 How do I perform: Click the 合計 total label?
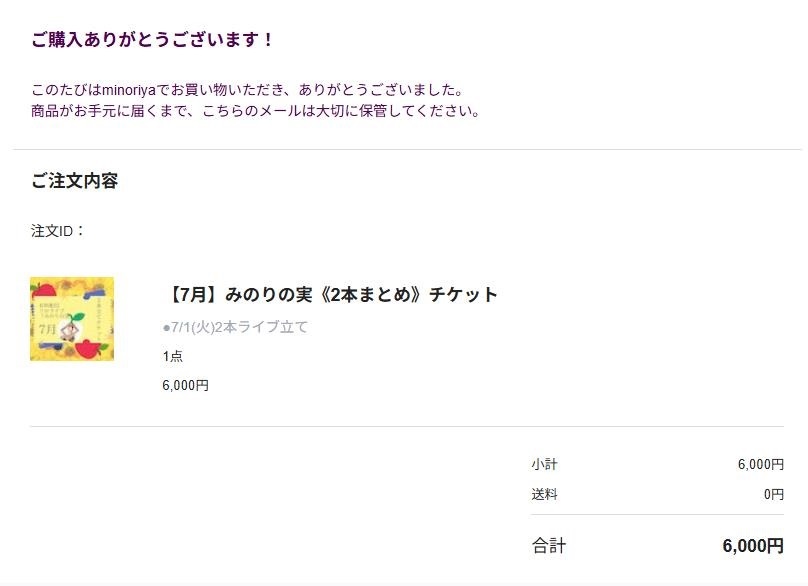pos(549,545)
